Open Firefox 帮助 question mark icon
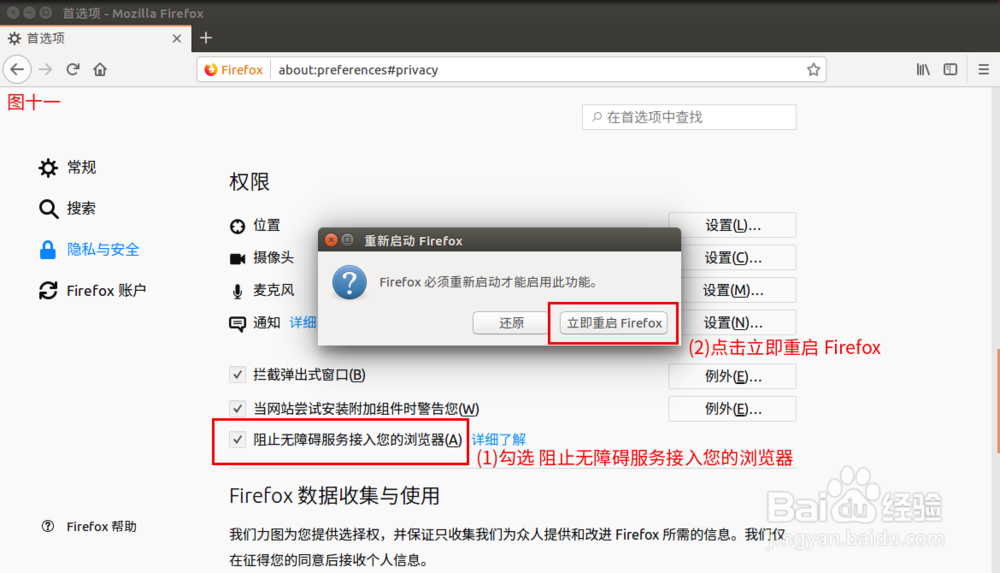This screenshot has height=573, width=1000. [x=48, y=526]
